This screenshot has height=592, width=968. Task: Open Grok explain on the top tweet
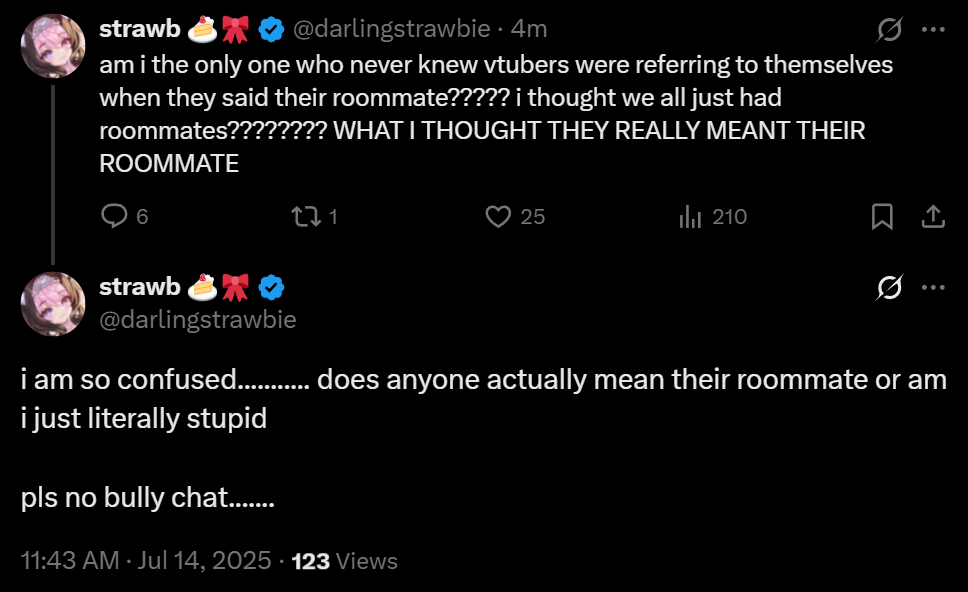(888, 31)
